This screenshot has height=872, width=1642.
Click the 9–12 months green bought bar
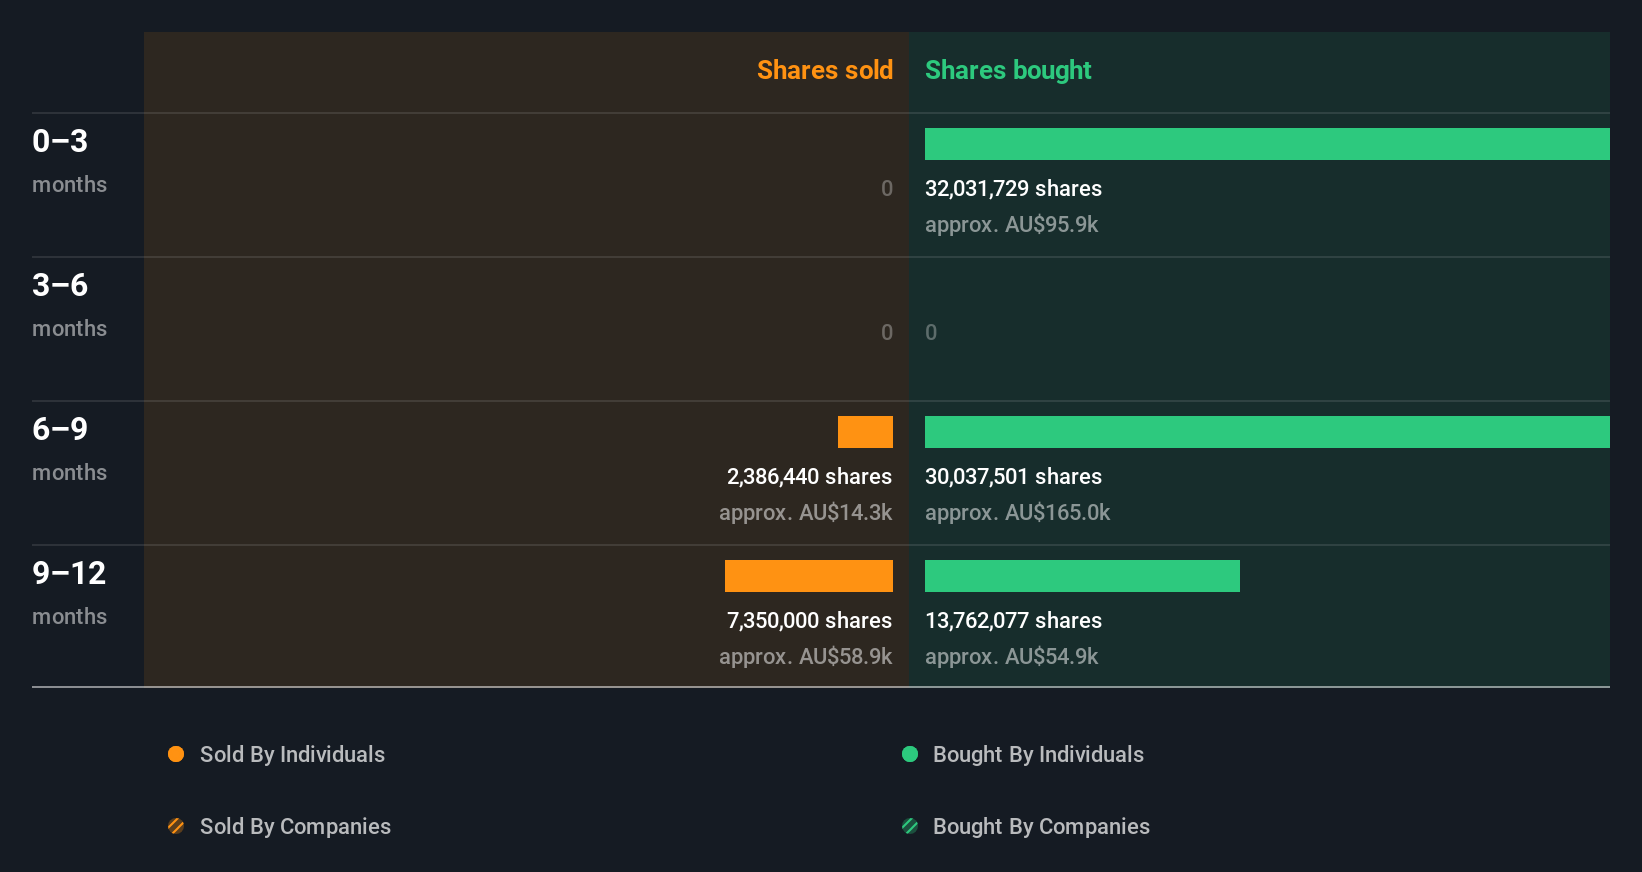click(x=1082, y=576)
